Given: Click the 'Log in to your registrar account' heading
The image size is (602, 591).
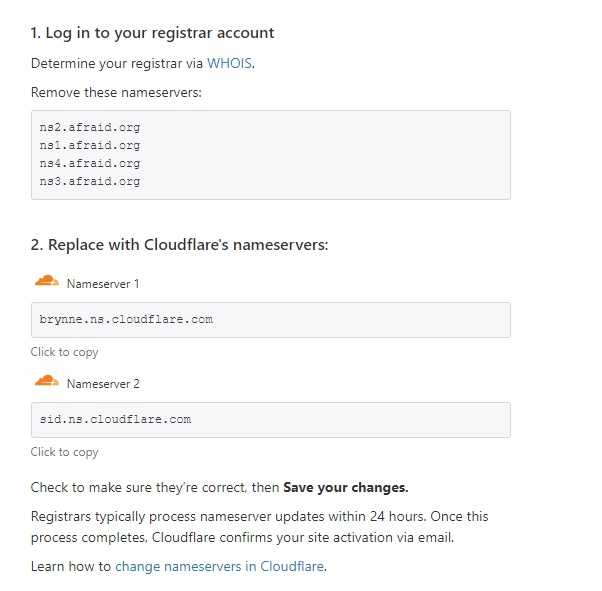Looking at the screenshot, I should tap(152, 33).
